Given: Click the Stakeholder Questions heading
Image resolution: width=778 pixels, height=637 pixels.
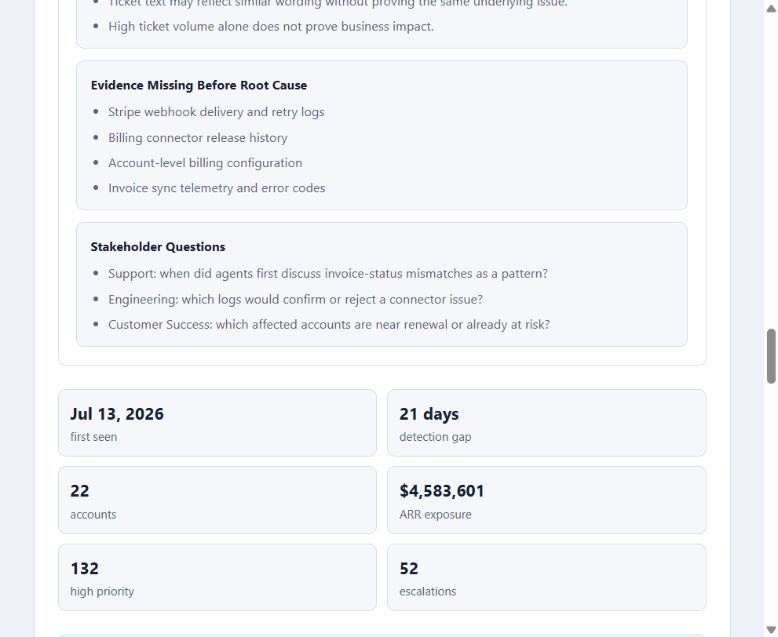Looking at the screenshot, I should coord(158,247).
